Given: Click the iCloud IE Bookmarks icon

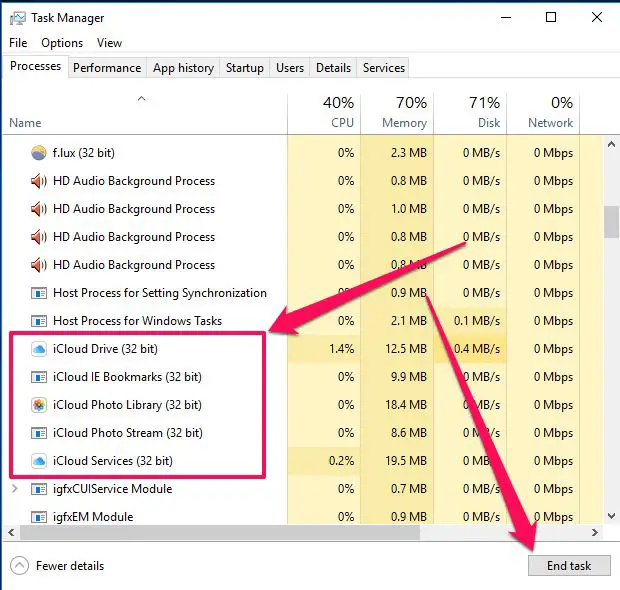Looking at the screenshot, I should (x=39, y=377).
